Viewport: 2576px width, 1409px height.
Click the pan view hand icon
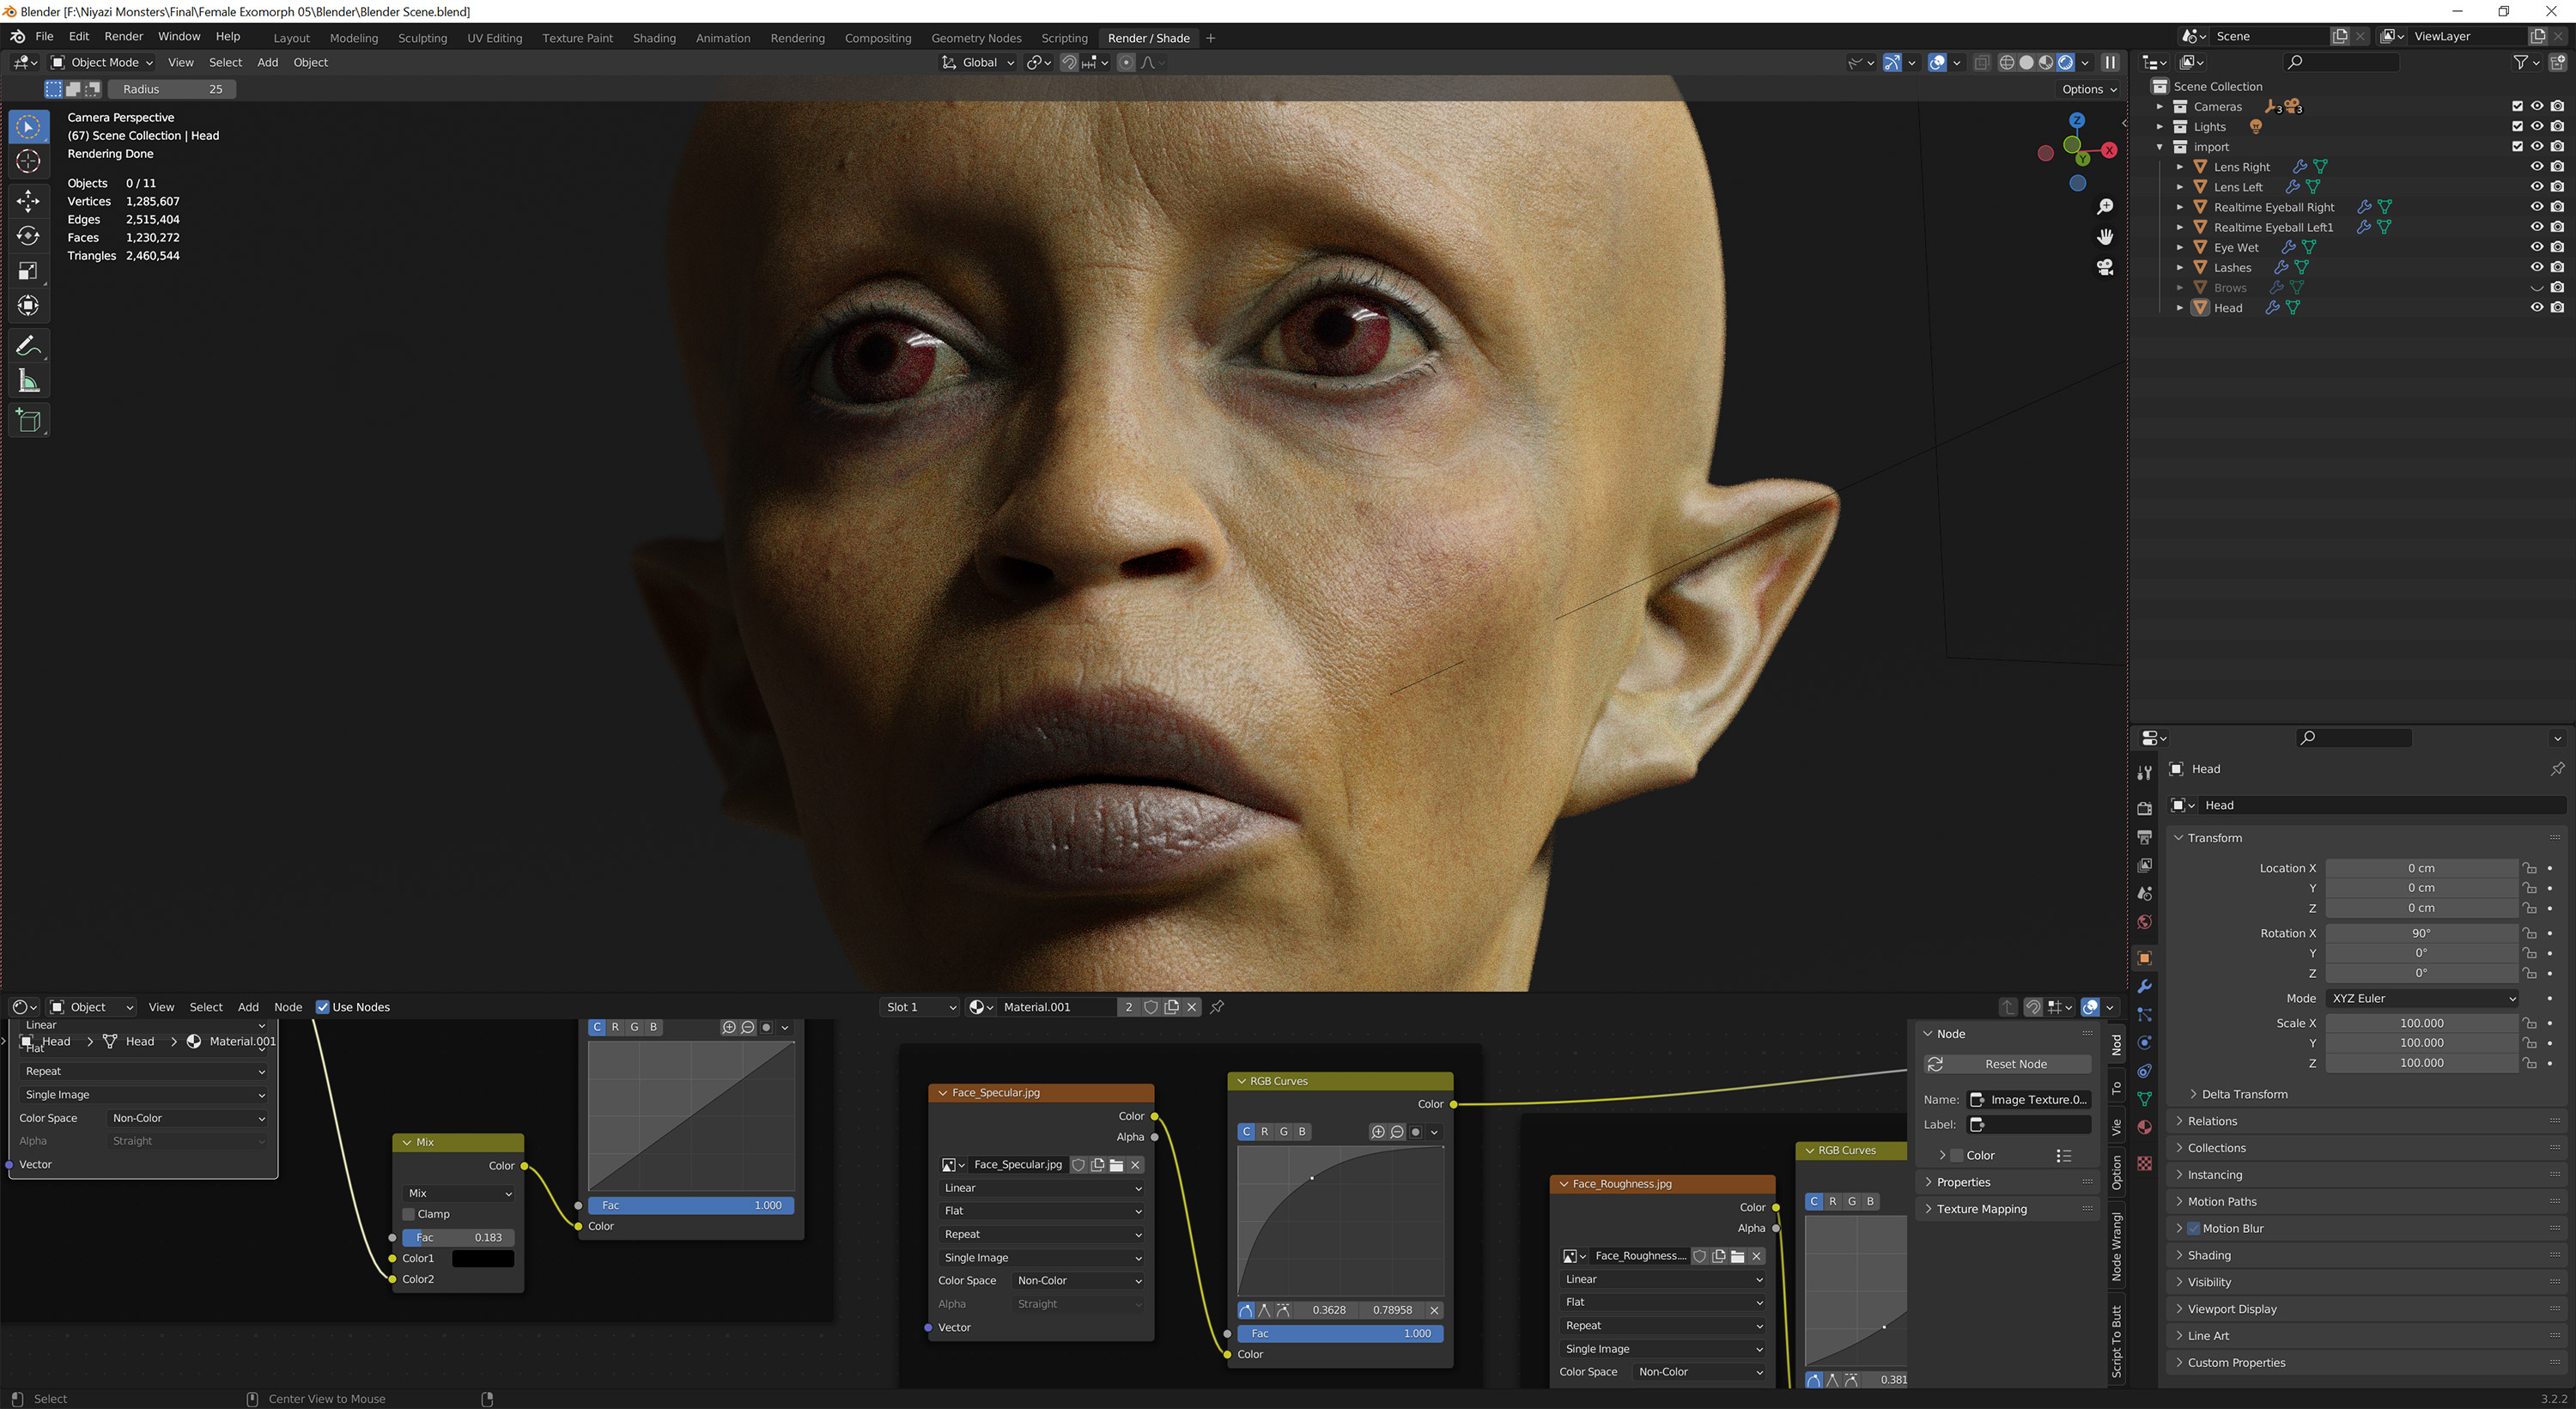[x=2105, y=237]
